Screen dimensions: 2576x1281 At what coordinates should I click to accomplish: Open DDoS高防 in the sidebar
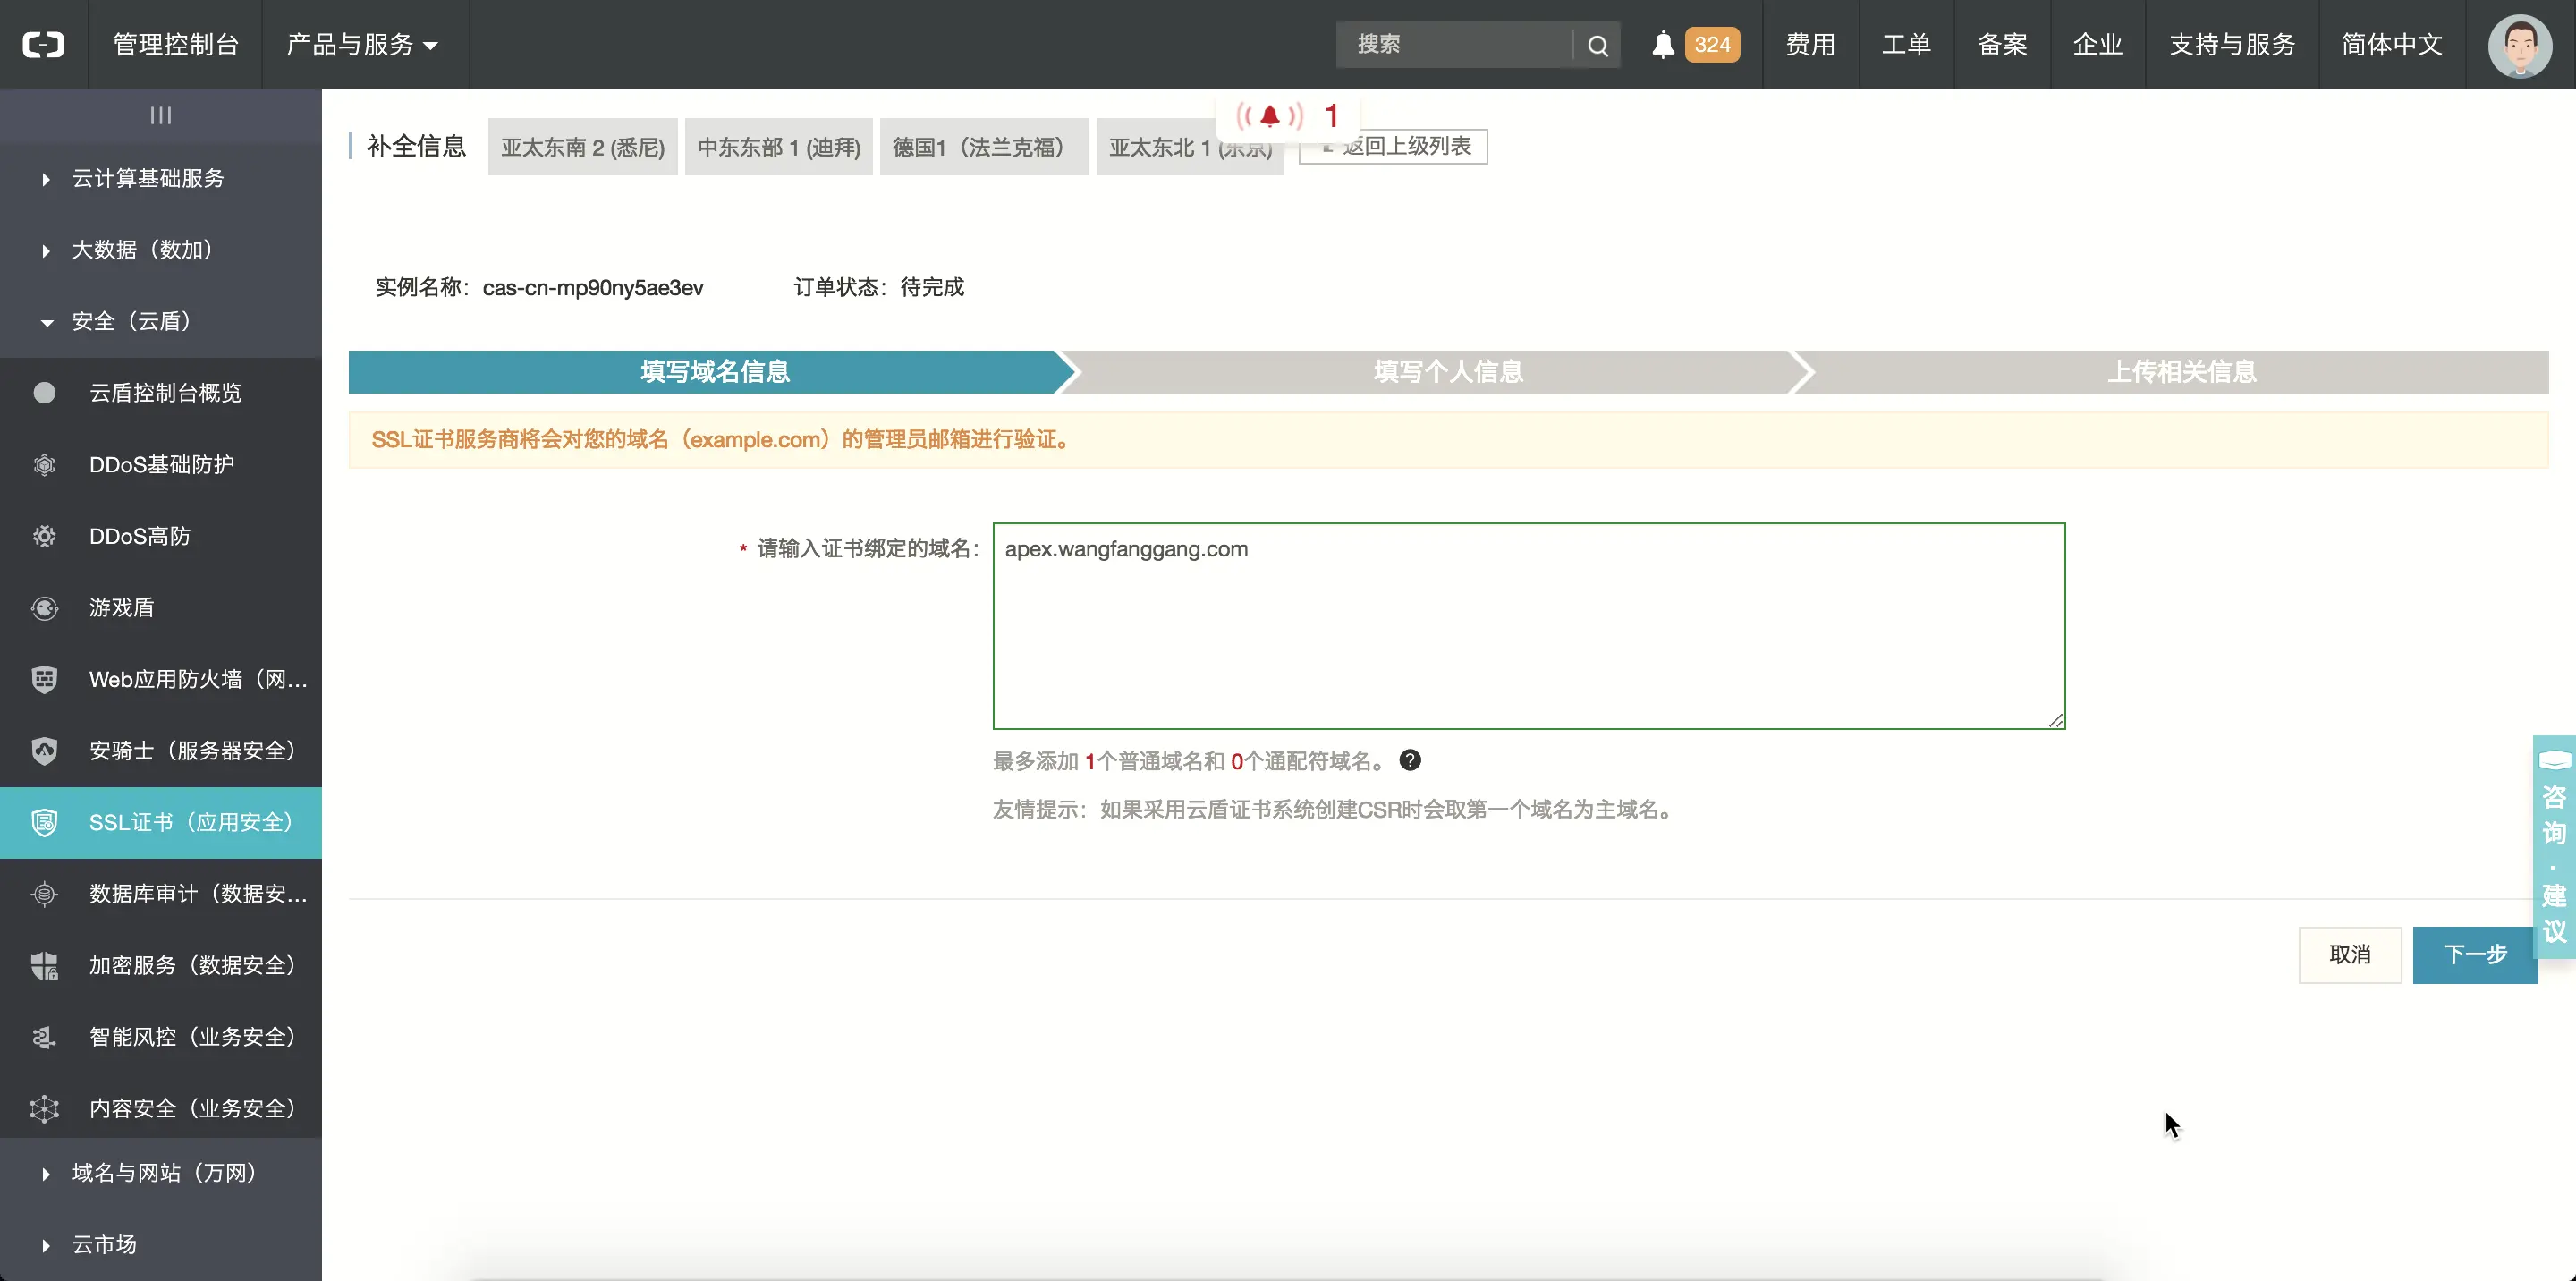[x=140, y=536]
